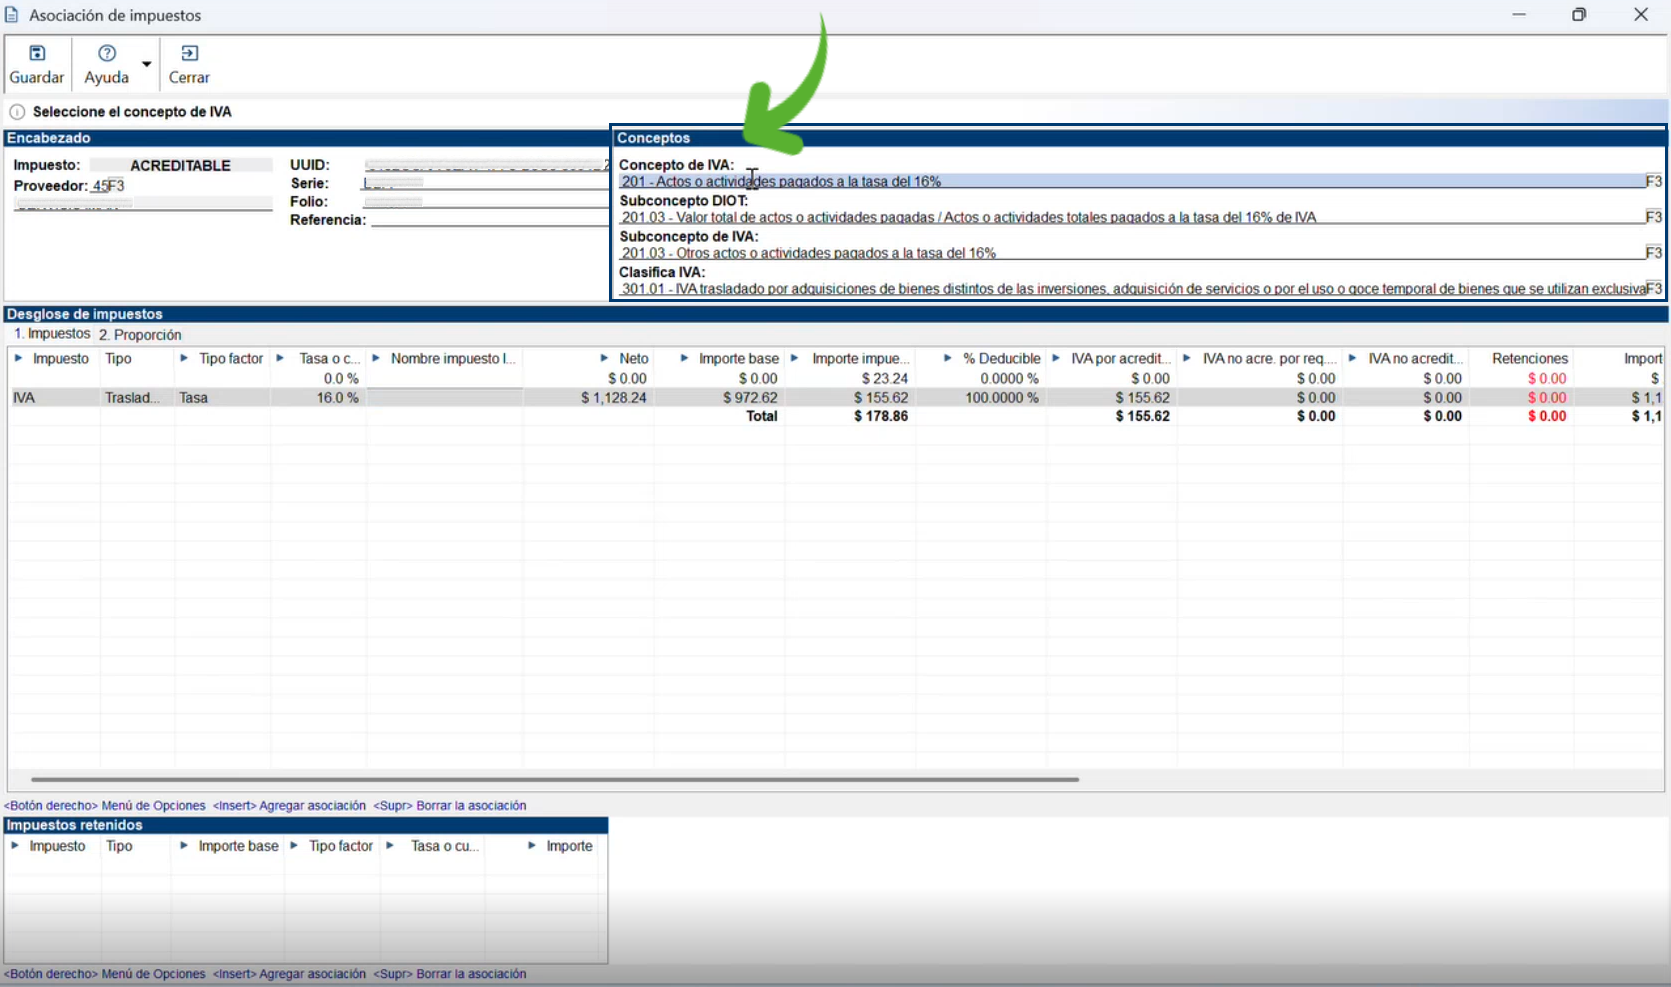Click F3 lookup beside Subconcepto DIOT
The width and height of the screenshot is (1671, 987).
coord(1653,218)
